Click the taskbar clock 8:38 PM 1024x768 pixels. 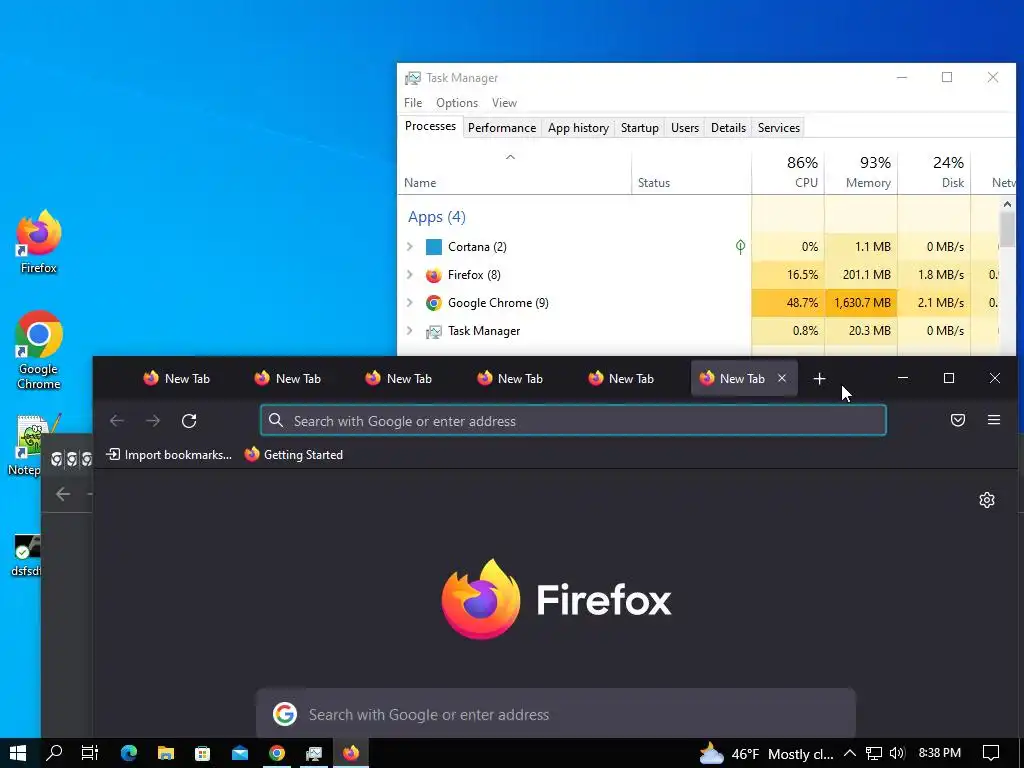[x=940, y=753]
